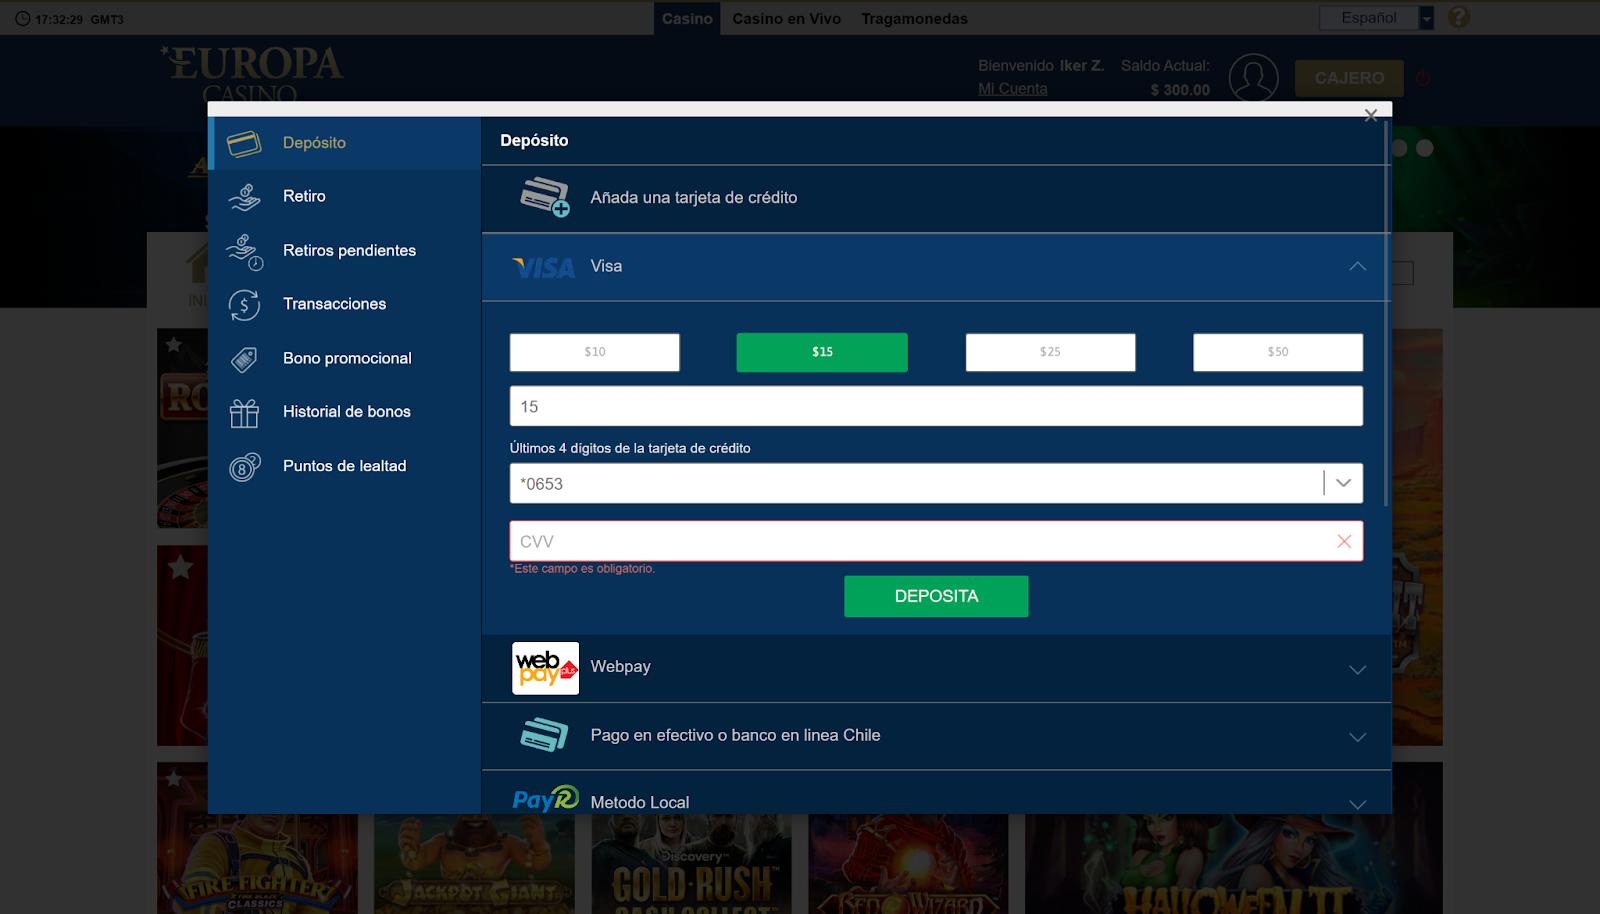The image size is (1600, 914).
Task: Open Bono promocional
Action: coord(345,358)
